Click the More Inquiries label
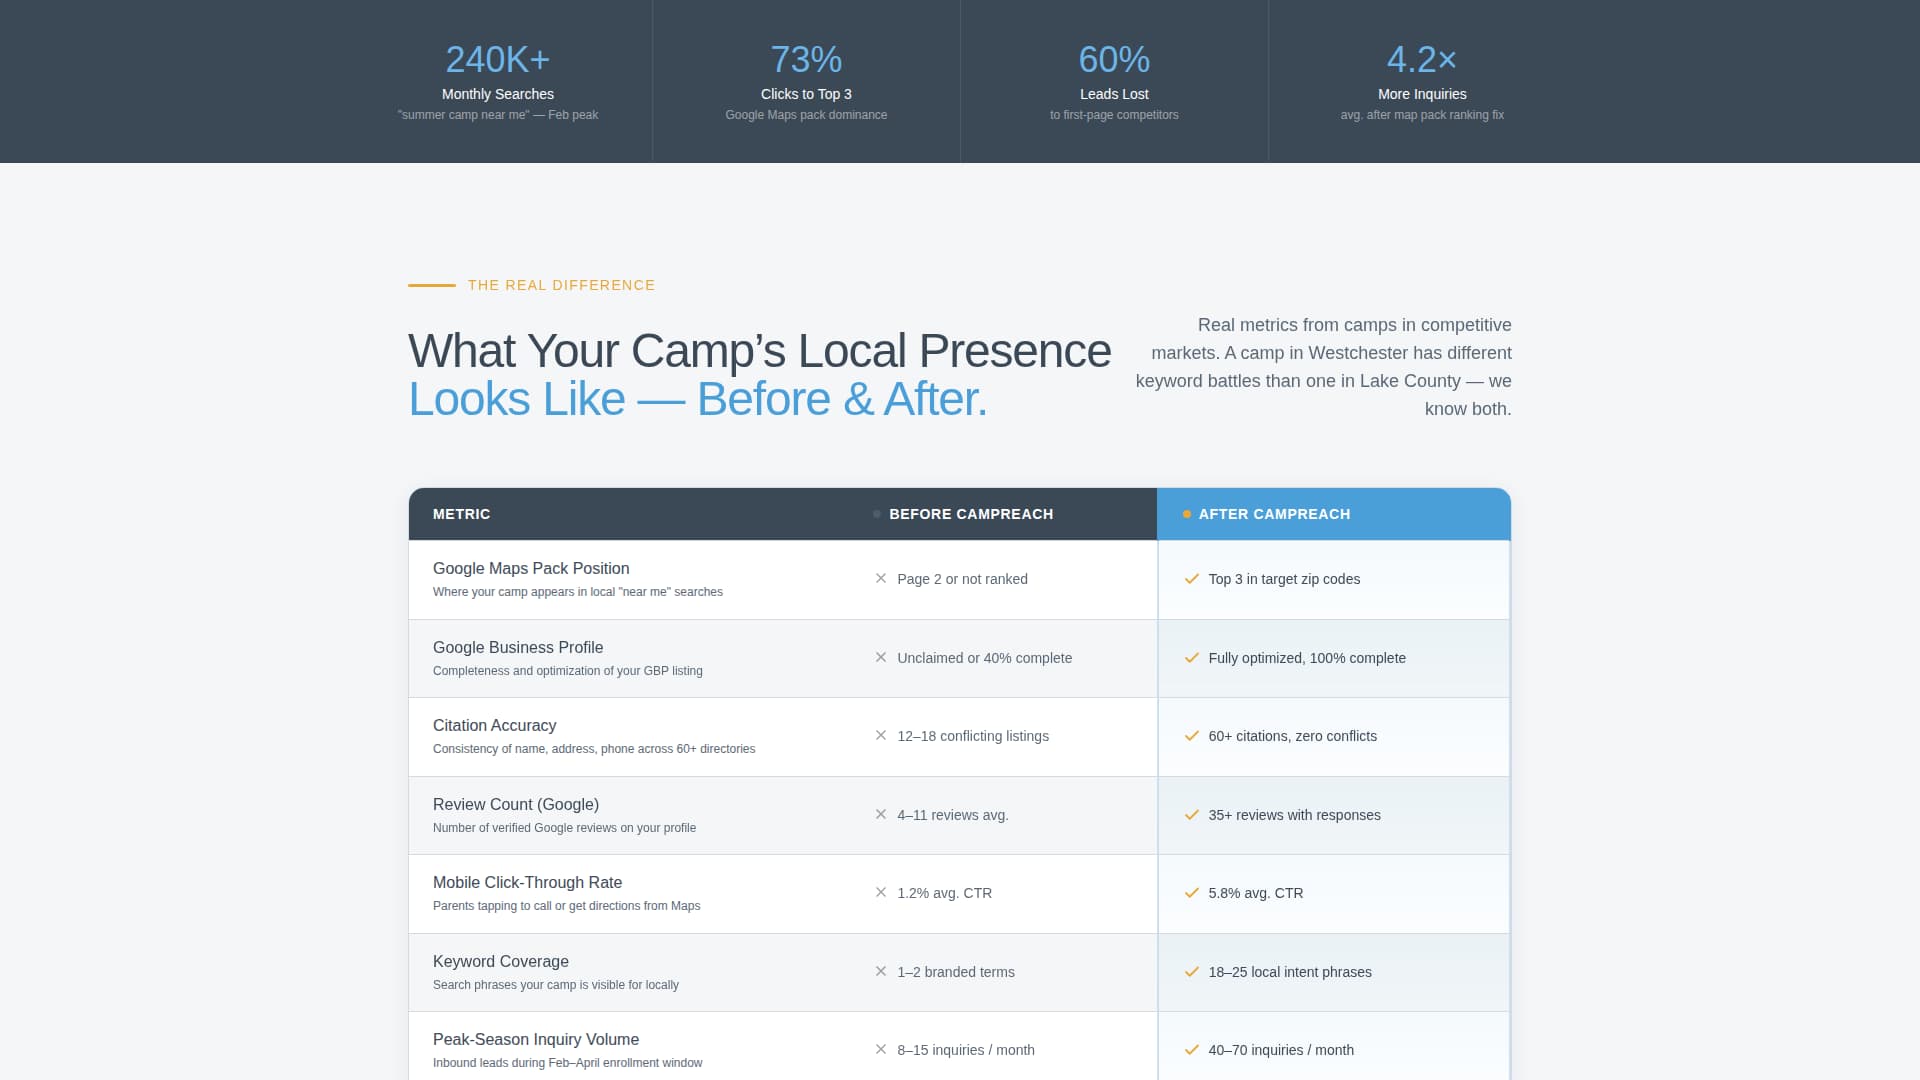 pos(1422,94)
